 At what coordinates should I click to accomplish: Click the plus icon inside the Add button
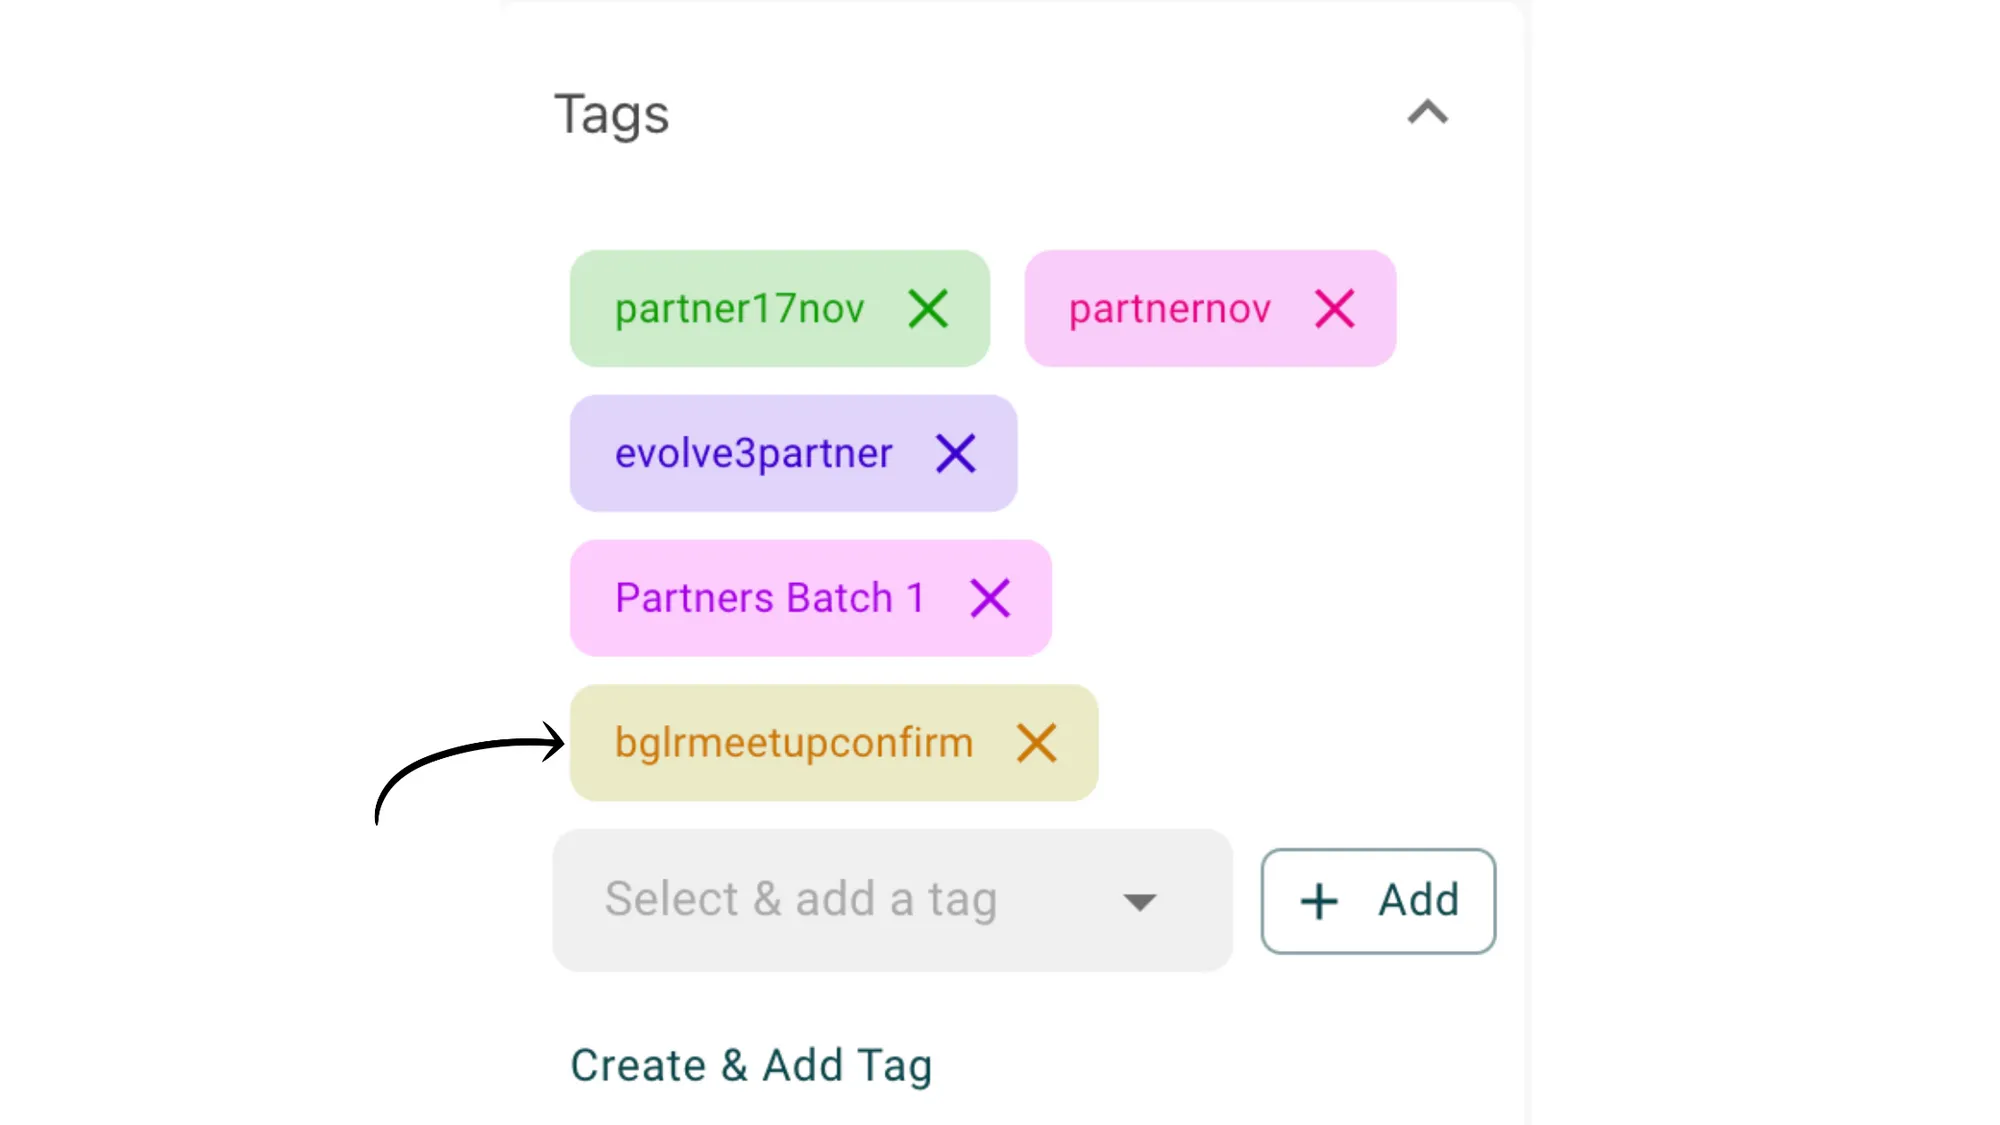pos(1317,900)
